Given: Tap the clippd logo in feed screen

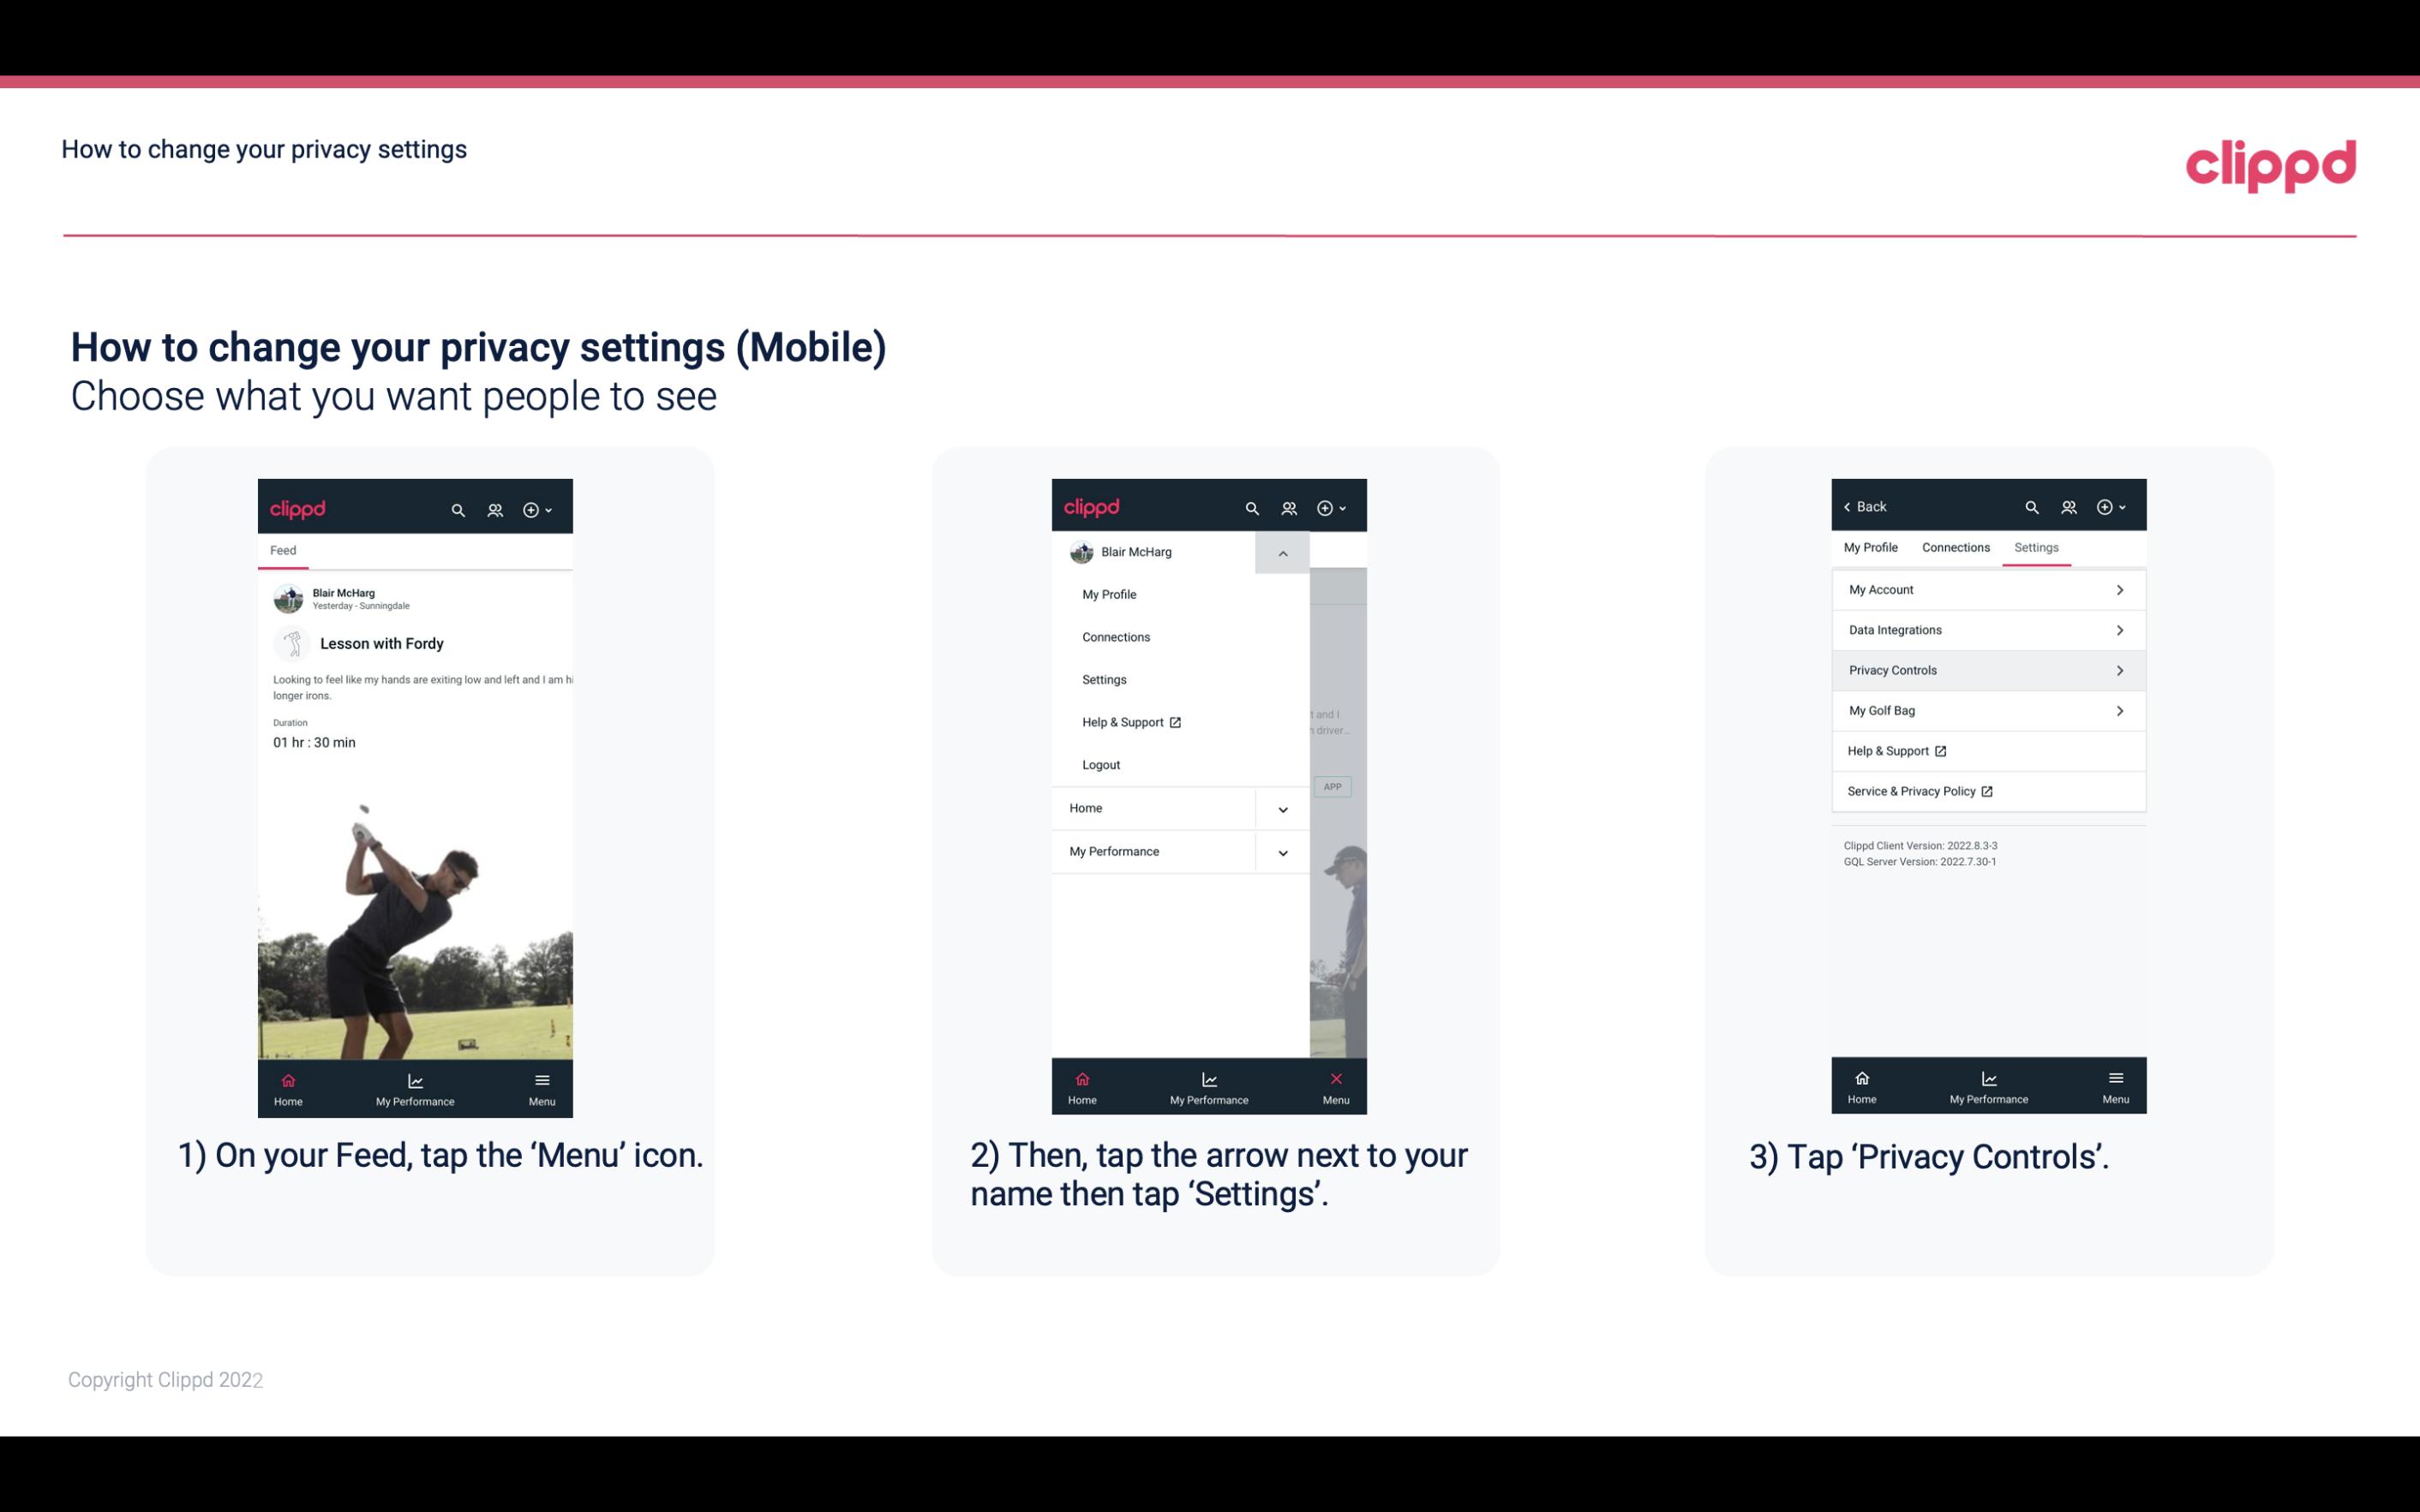Looking at the screenshot, I should coord(298,507).
